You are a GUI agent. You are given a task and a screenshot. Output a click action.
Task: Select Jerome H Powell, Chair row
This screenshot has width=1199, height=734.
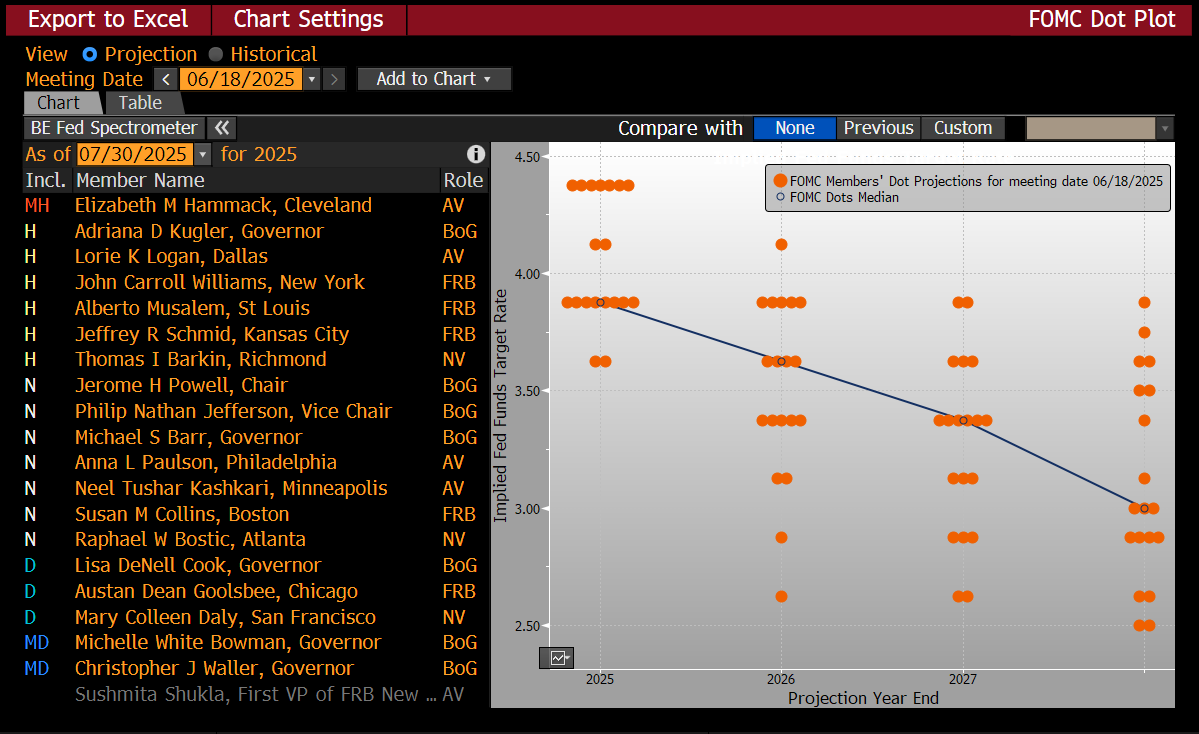pyautogui.click(x=254, y=385)
